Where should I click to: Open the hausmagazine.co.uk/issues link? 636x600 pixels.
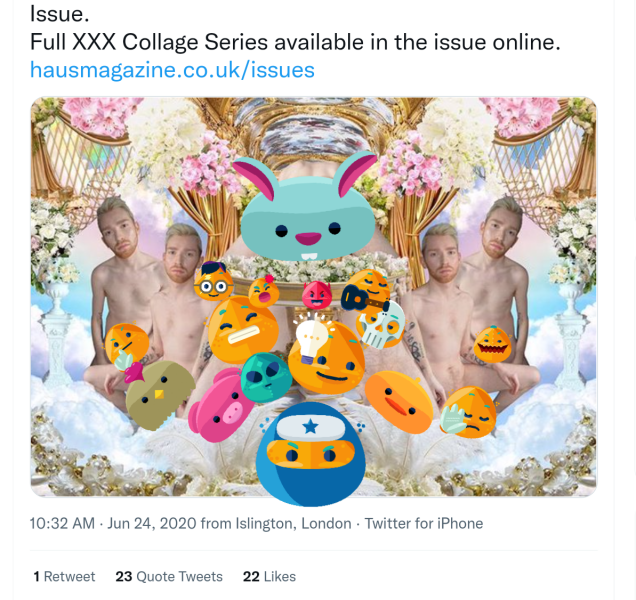(x=172, y=70)
